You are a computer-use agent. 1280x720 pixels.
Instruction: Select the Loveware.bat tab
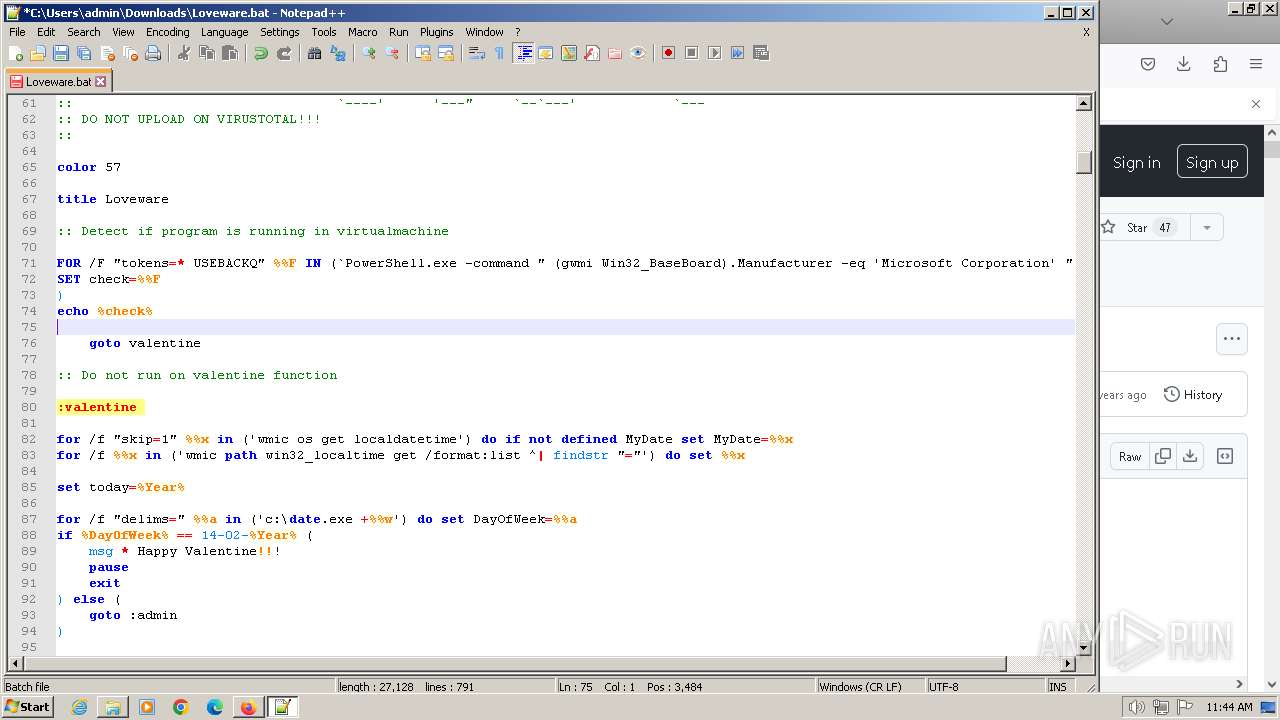point(57,82)
